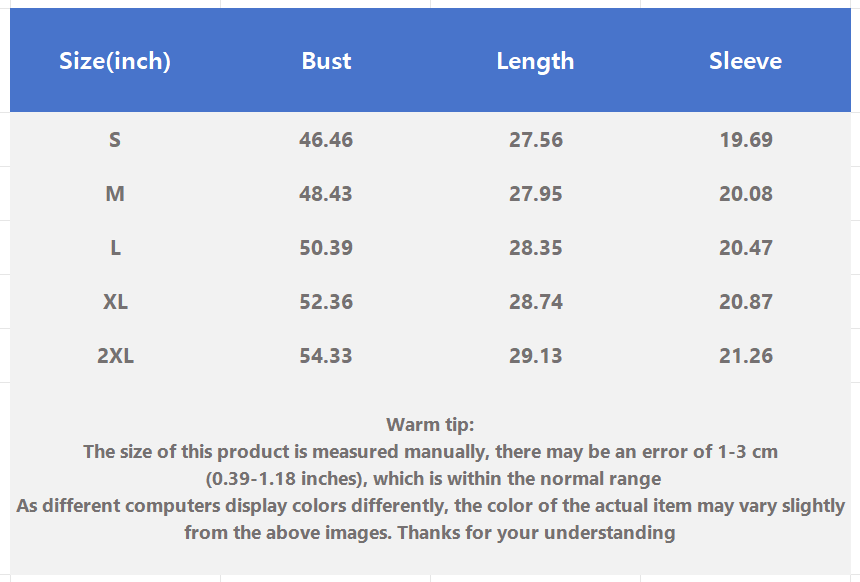Image resolution: width=860 pixels, height=582 pixels.
Task: Select the XL size row label
Action: coord(115,302)
